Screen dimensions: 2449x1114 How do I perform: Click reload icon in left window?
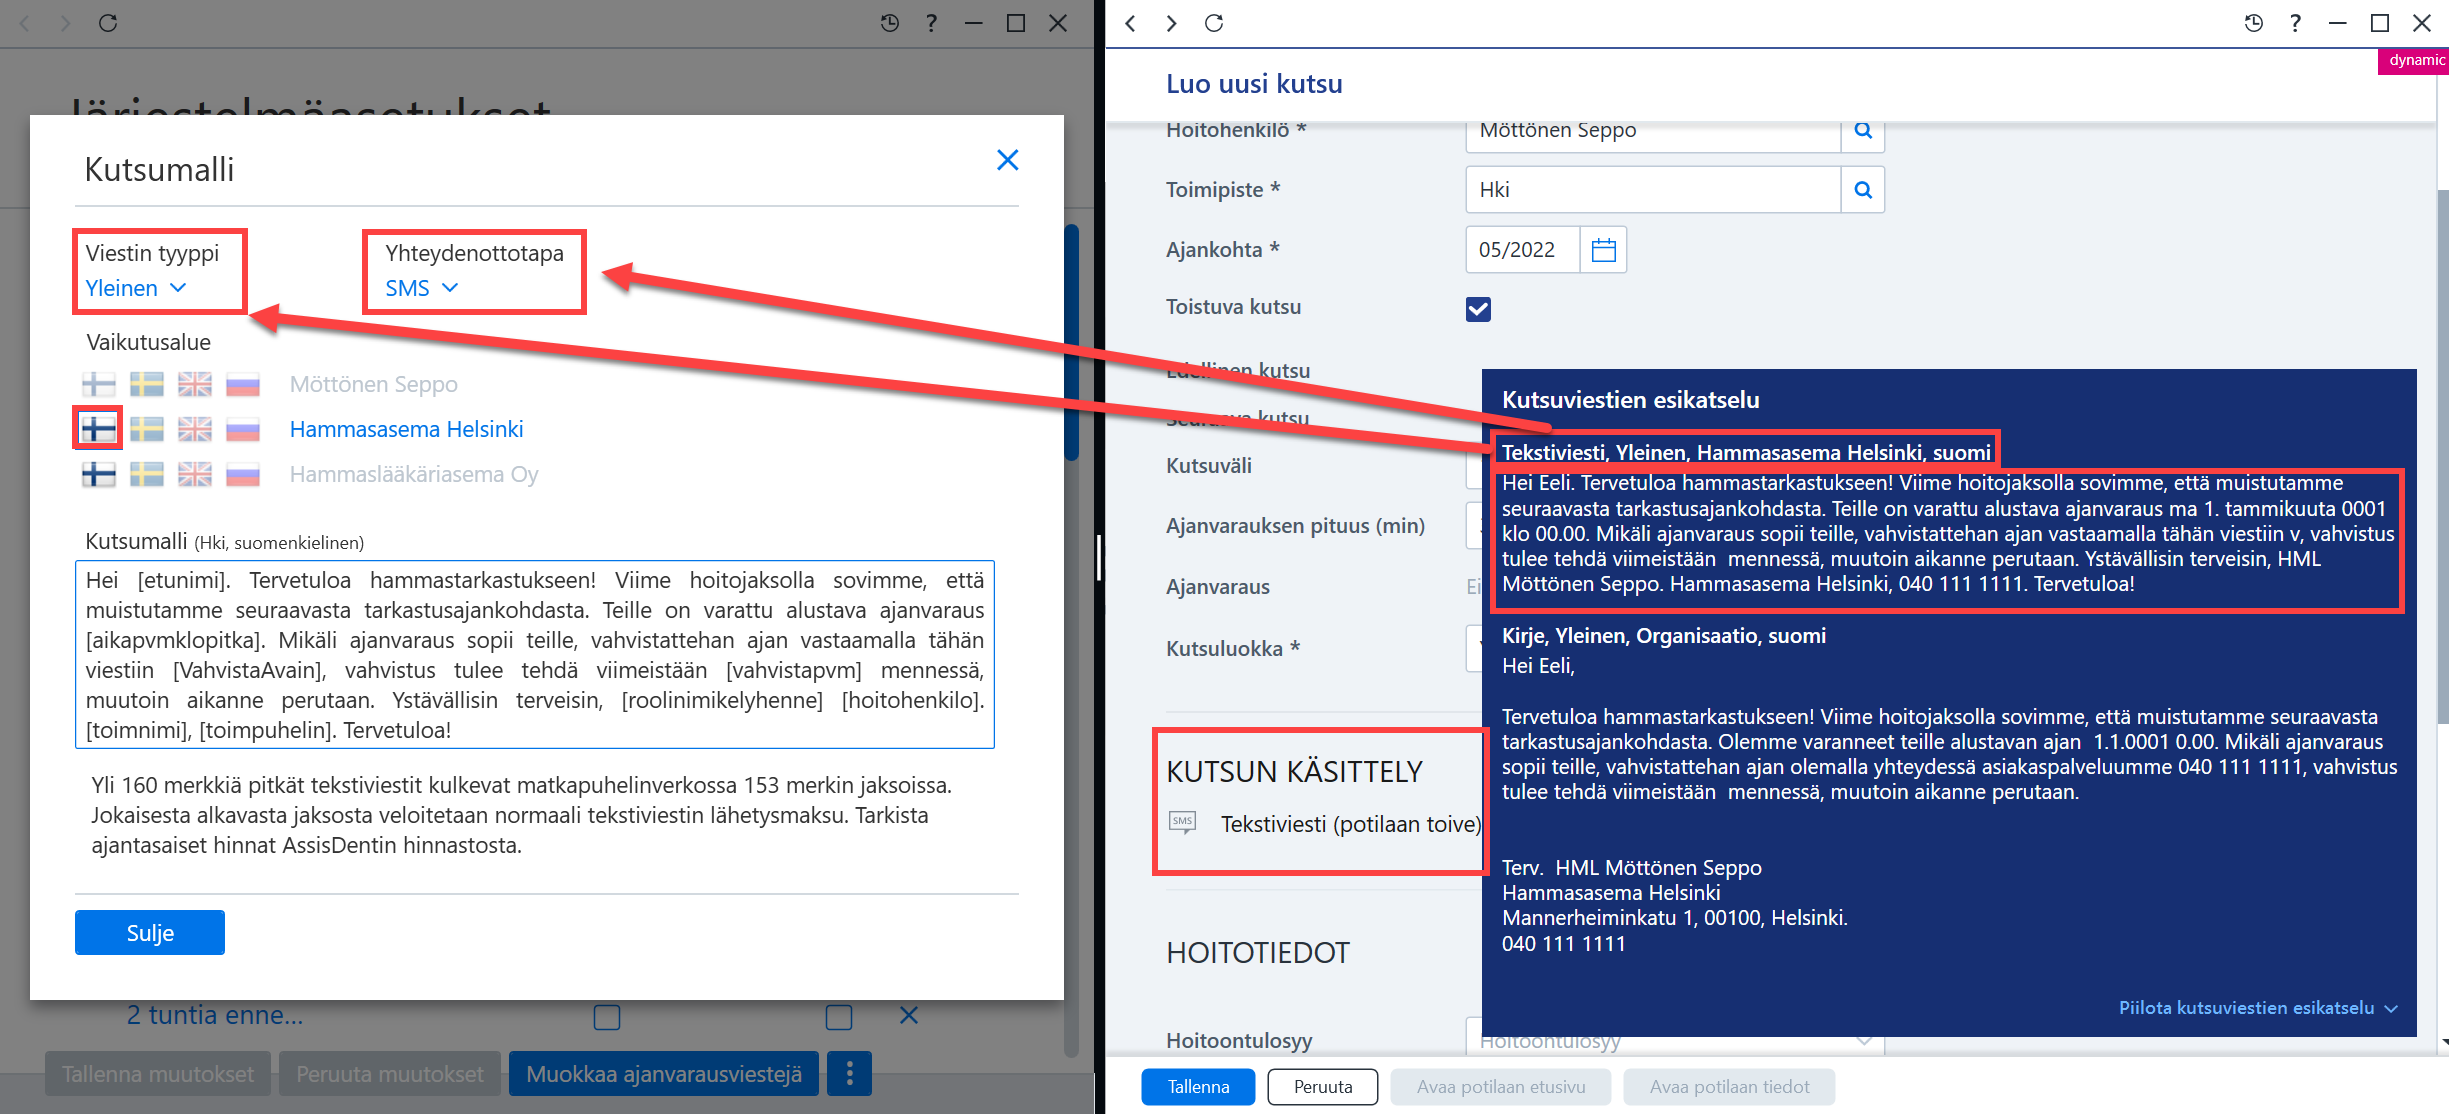coord(108,23)
